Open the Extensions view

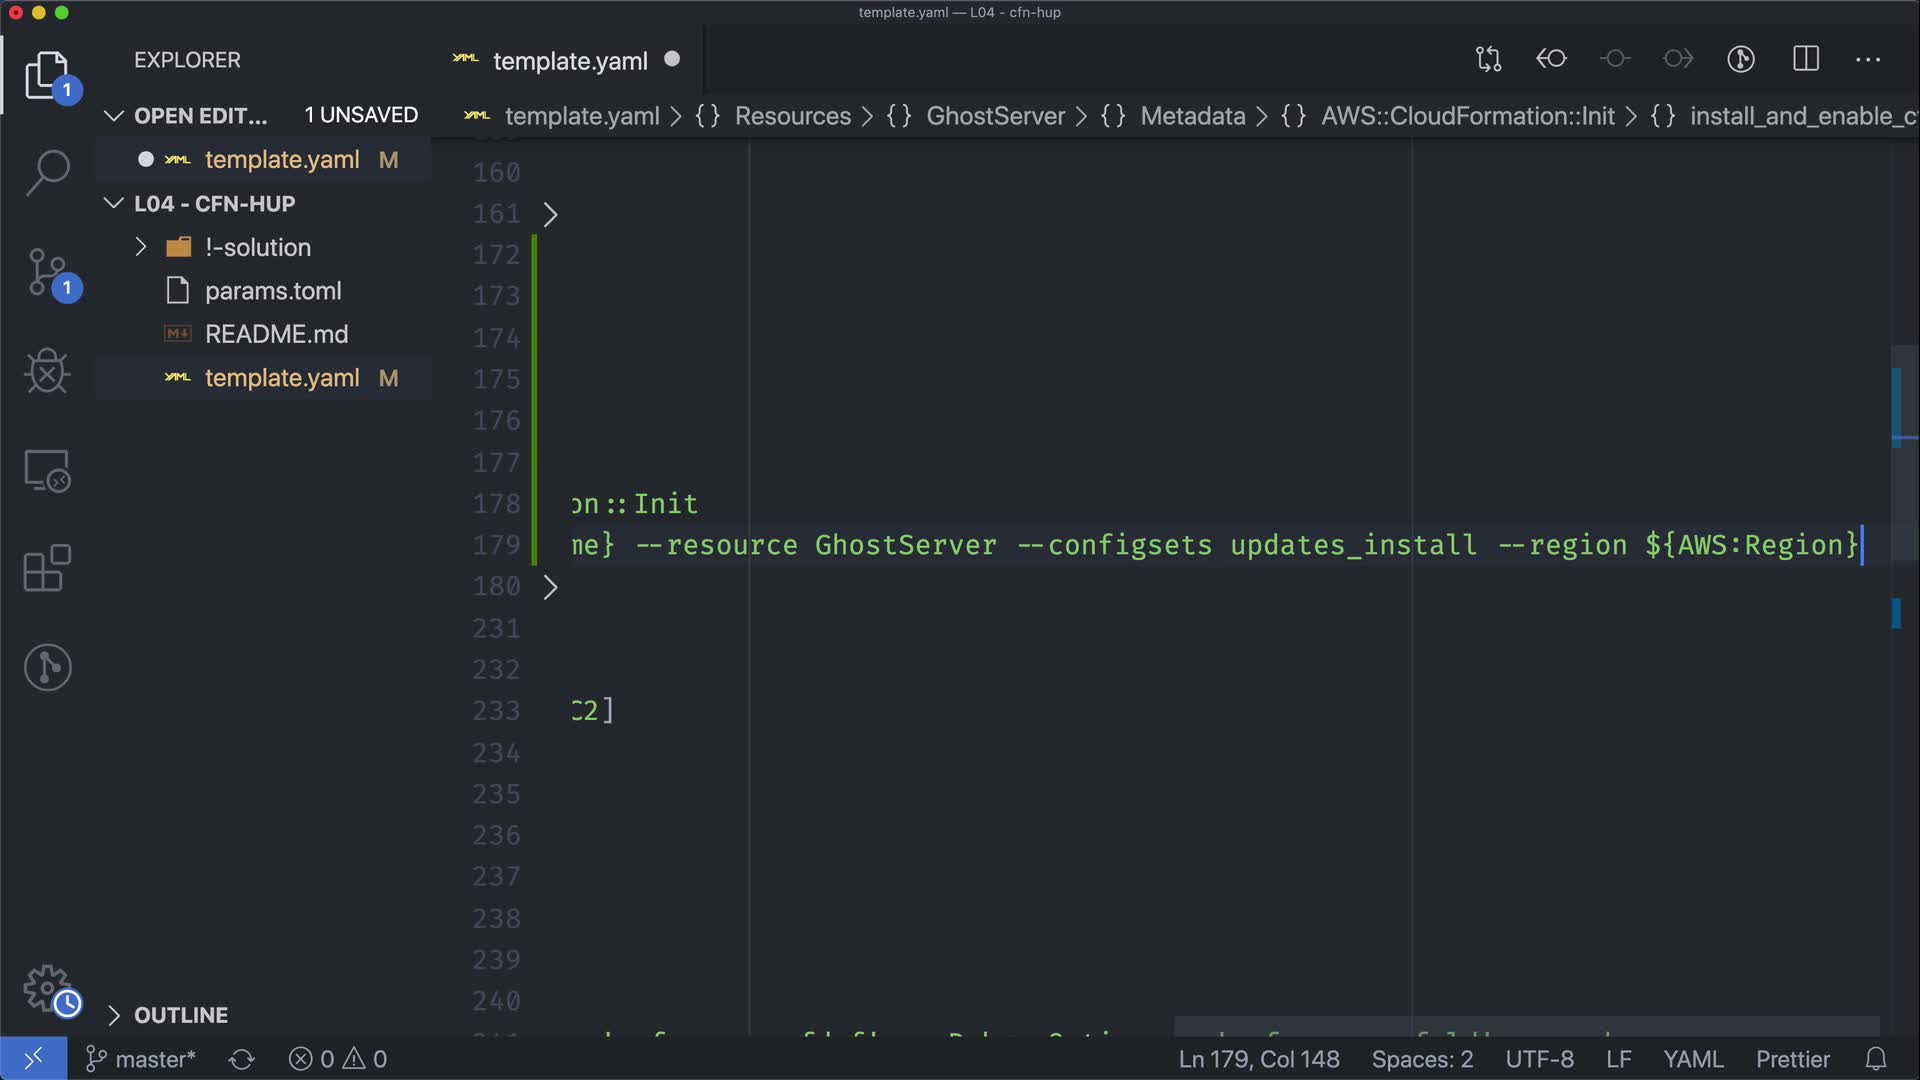tap(47, 569)
